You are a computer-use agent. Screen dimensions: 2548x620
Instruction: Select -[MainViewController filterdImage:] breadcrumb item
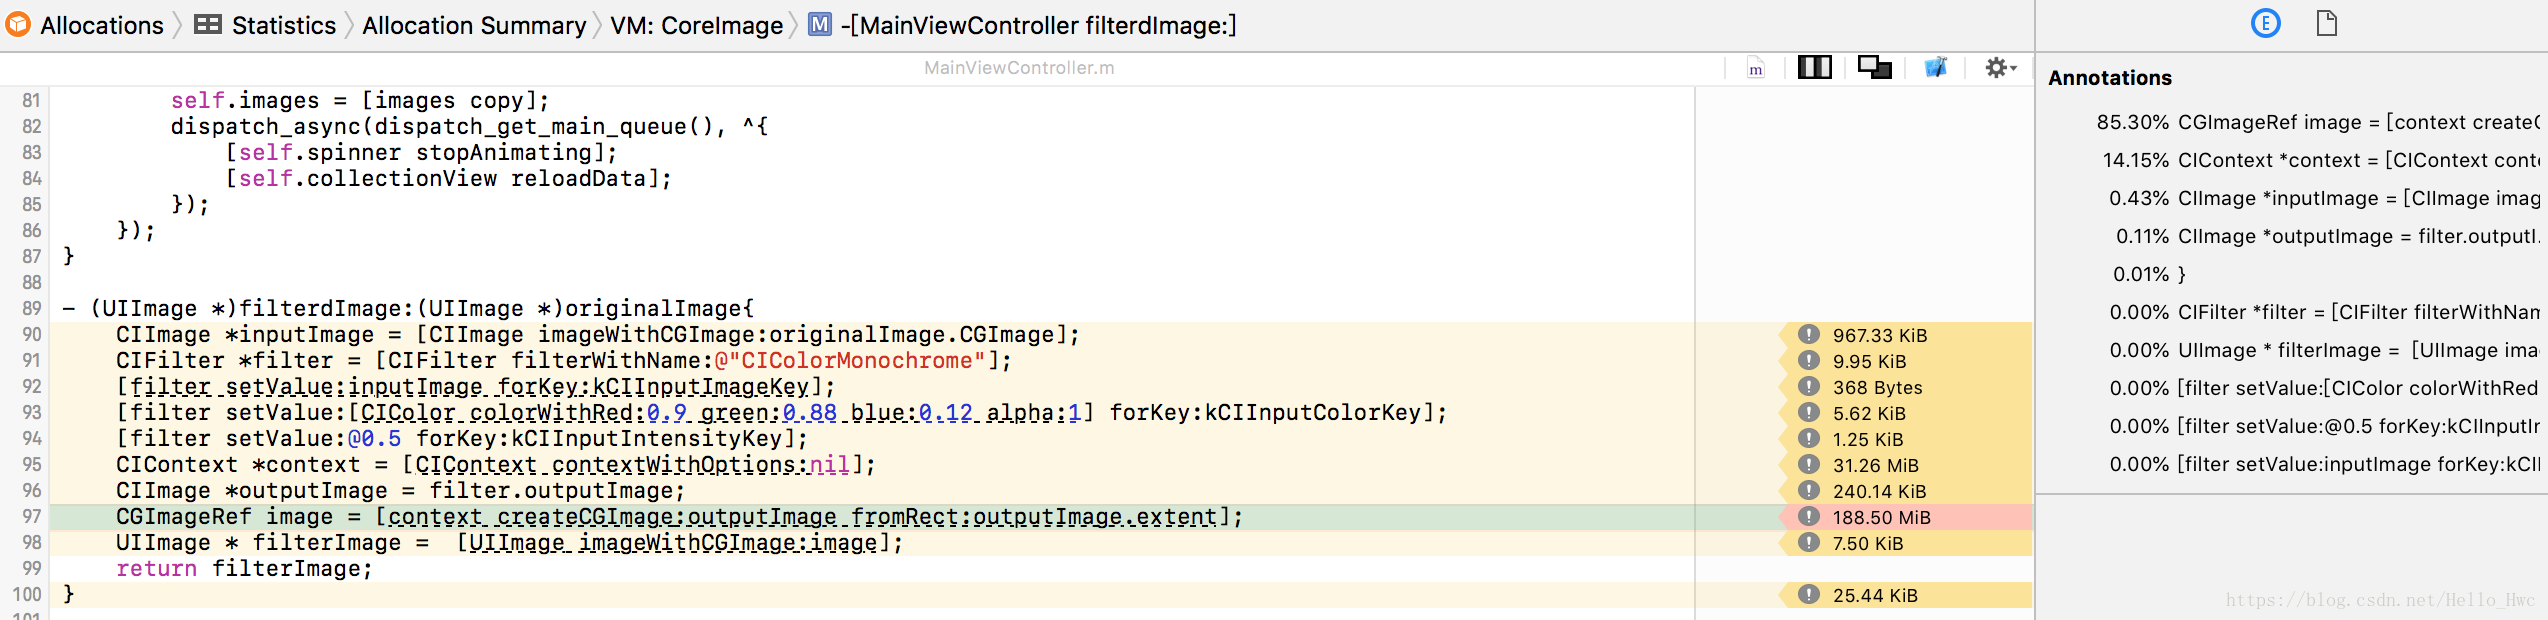tap(1039, 25)
